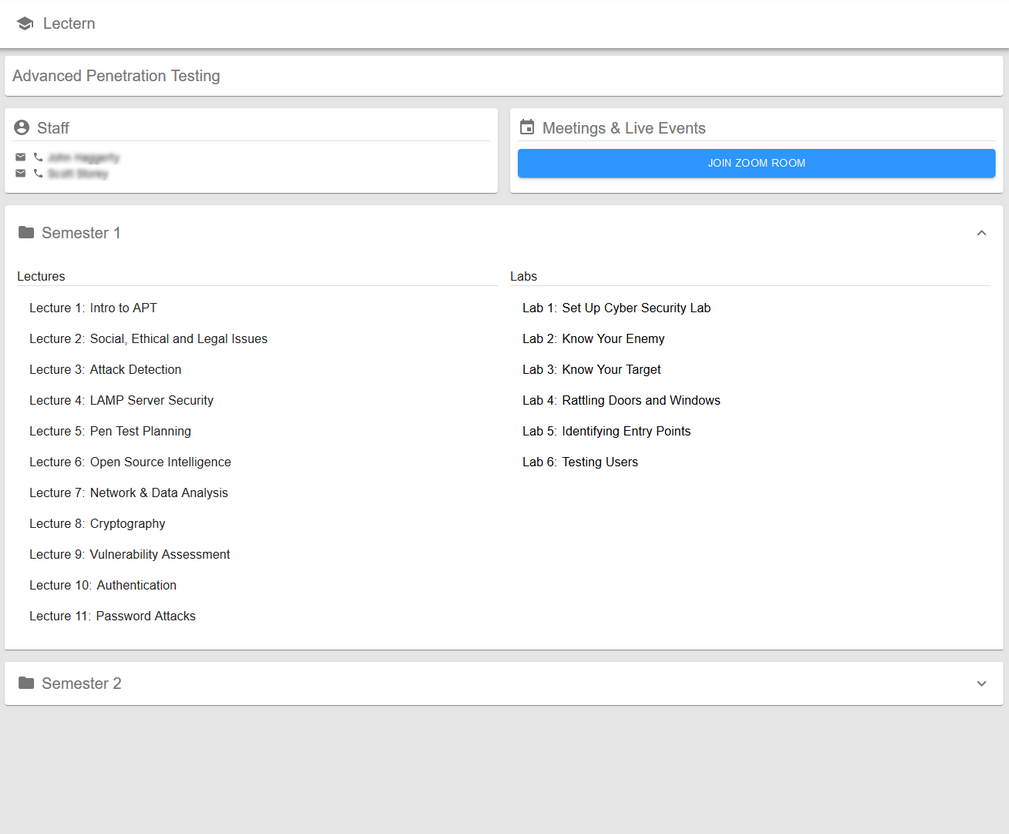
Task: Click the second staff member's email icon
Action: point(21,173)
